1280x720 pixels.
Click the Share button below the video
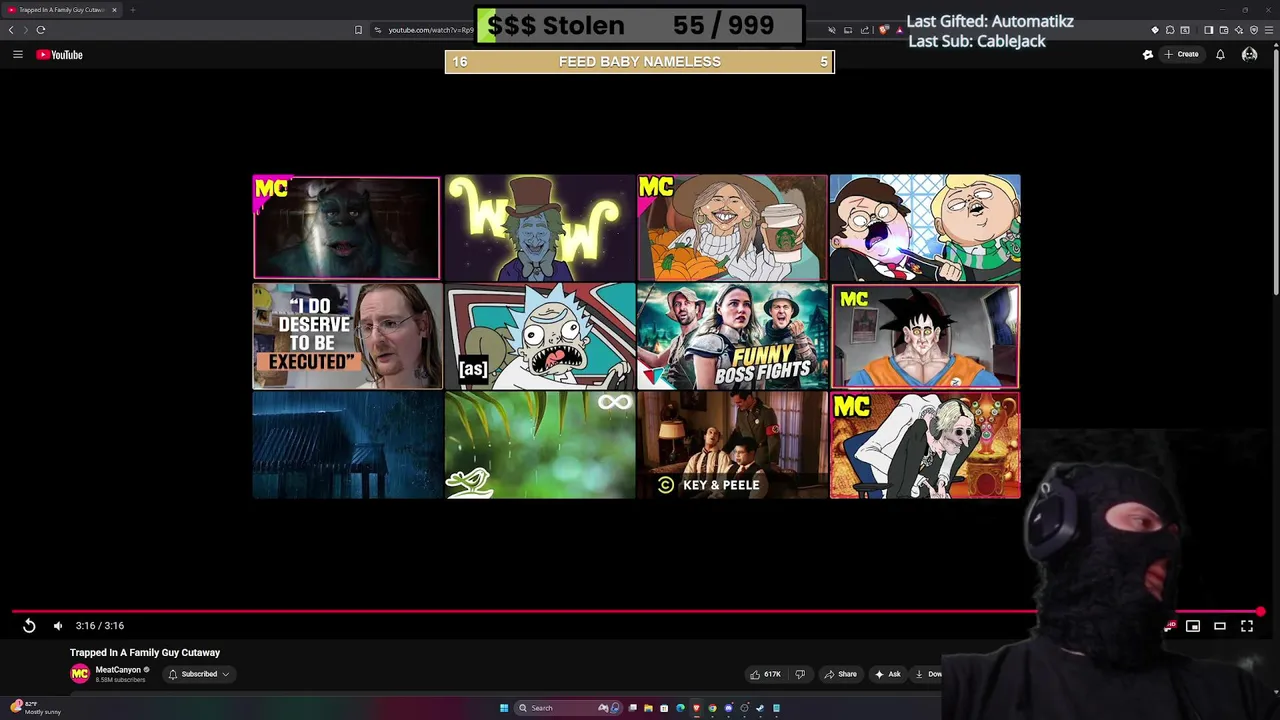tap(840, 674)
